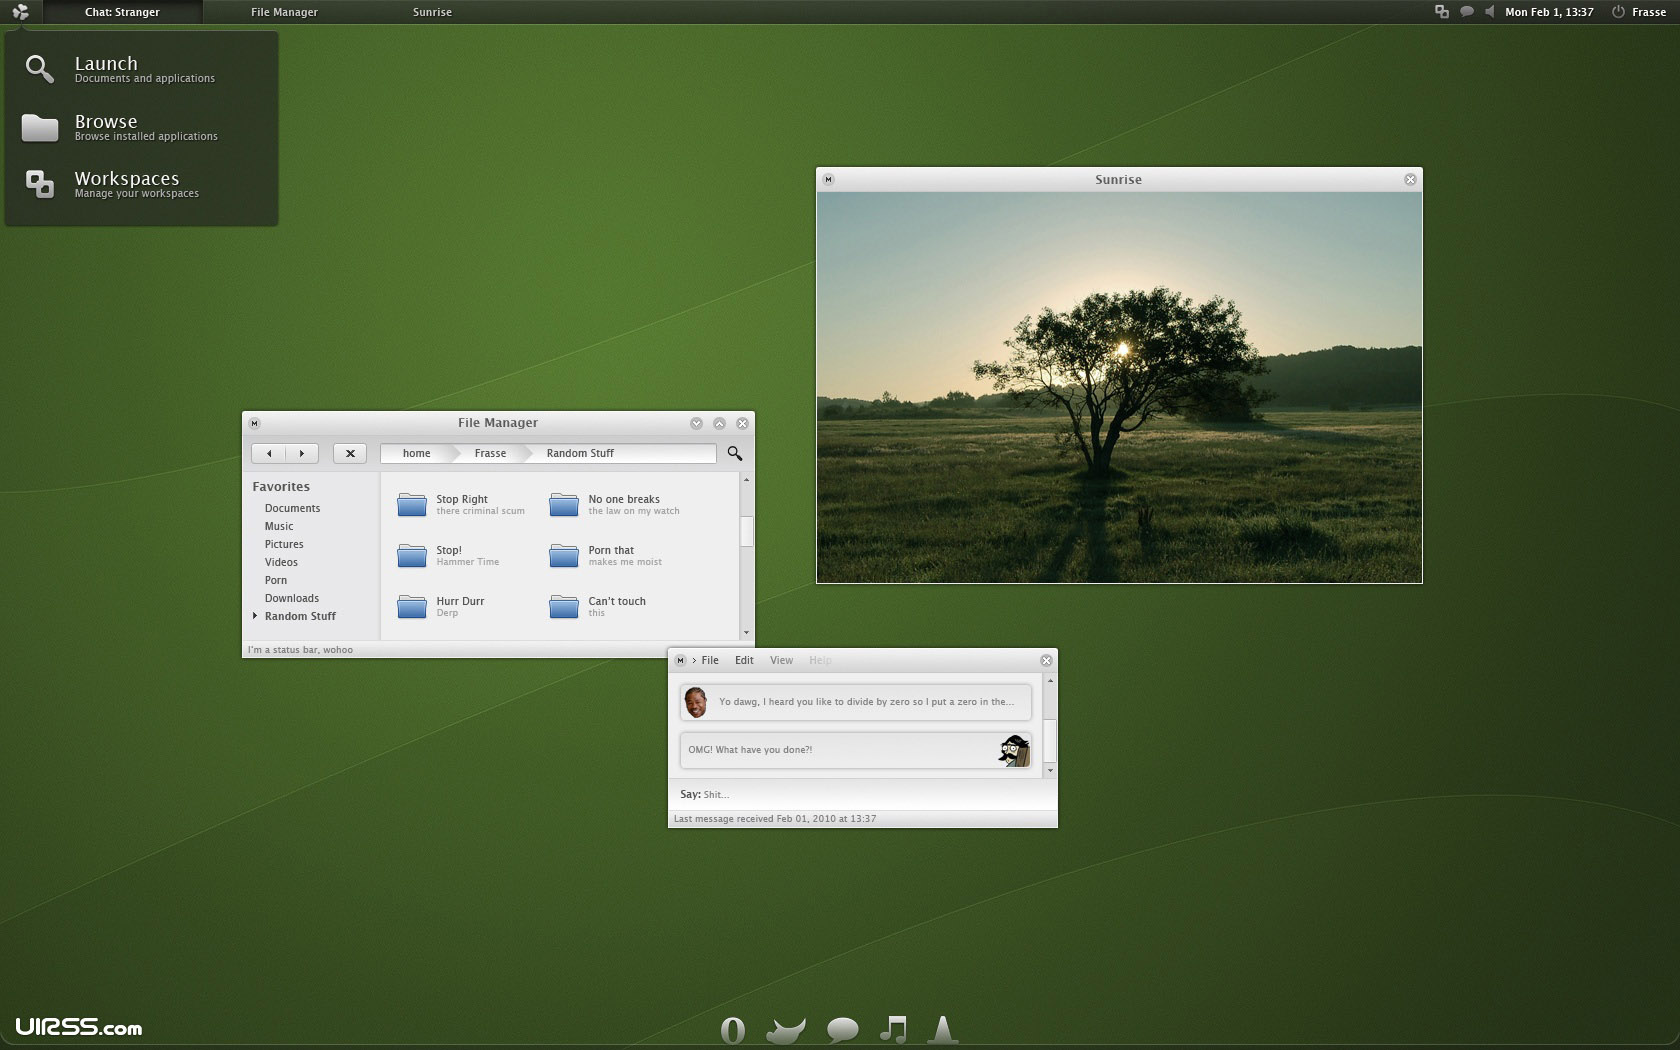Click the Sunrise tree photo
The height and width of the screenshot is (1050, 1680).
[1119, 387]
